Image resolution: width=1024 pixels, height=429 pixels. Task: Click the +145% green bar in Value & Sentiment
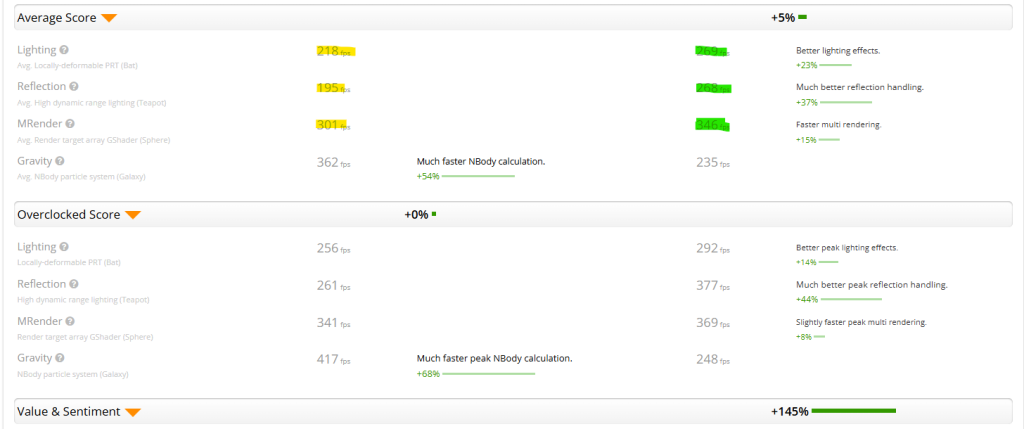[x=853, y=411]
